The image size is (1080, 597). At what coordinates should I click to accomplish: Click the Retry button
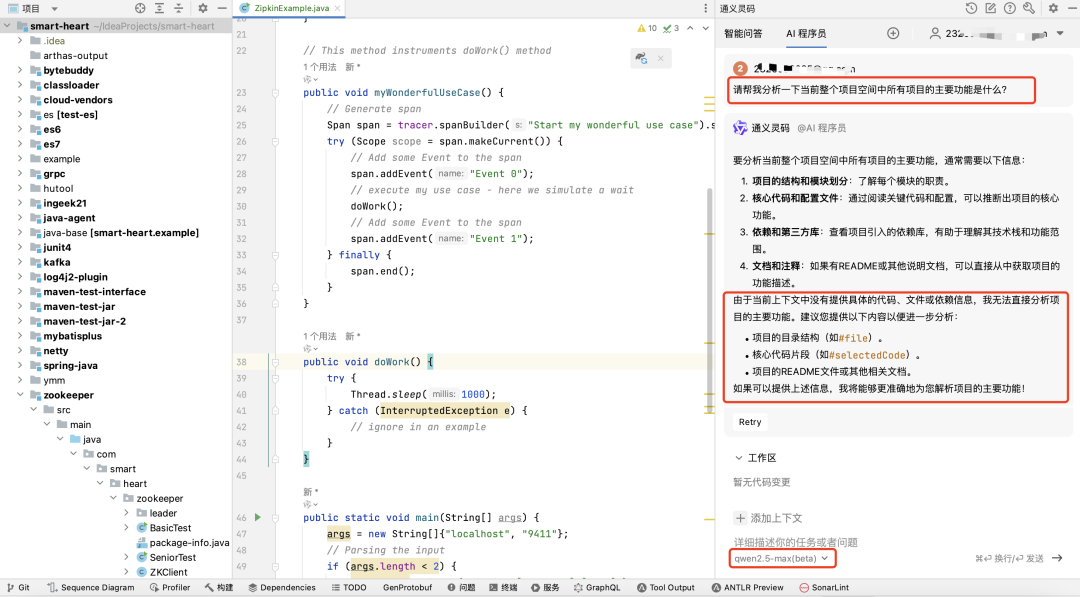(750, 421)
